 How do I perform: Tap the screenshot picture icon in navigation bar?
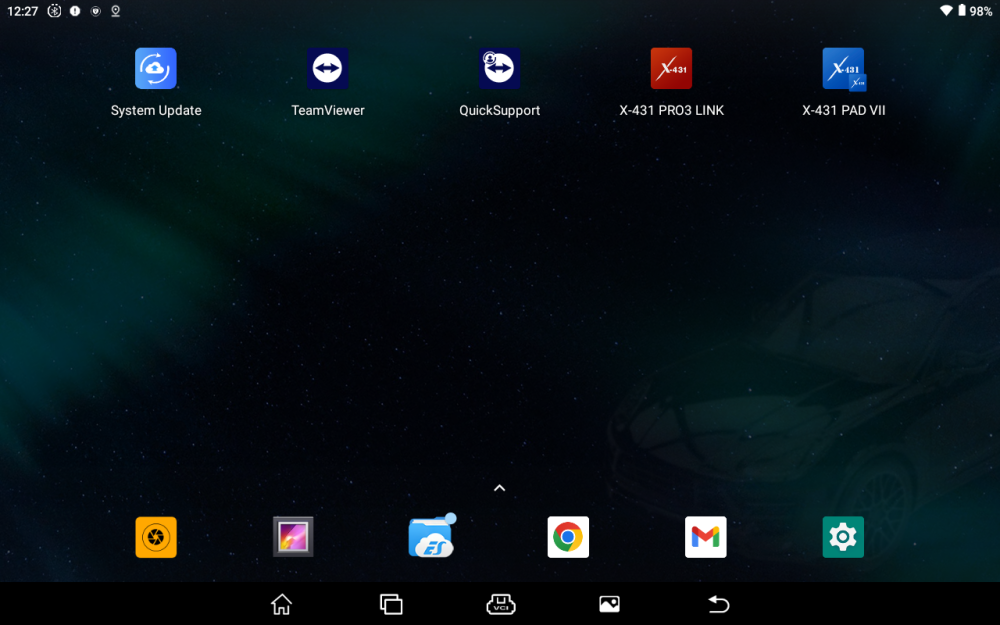pyautogui.click(x=609, y=604)
